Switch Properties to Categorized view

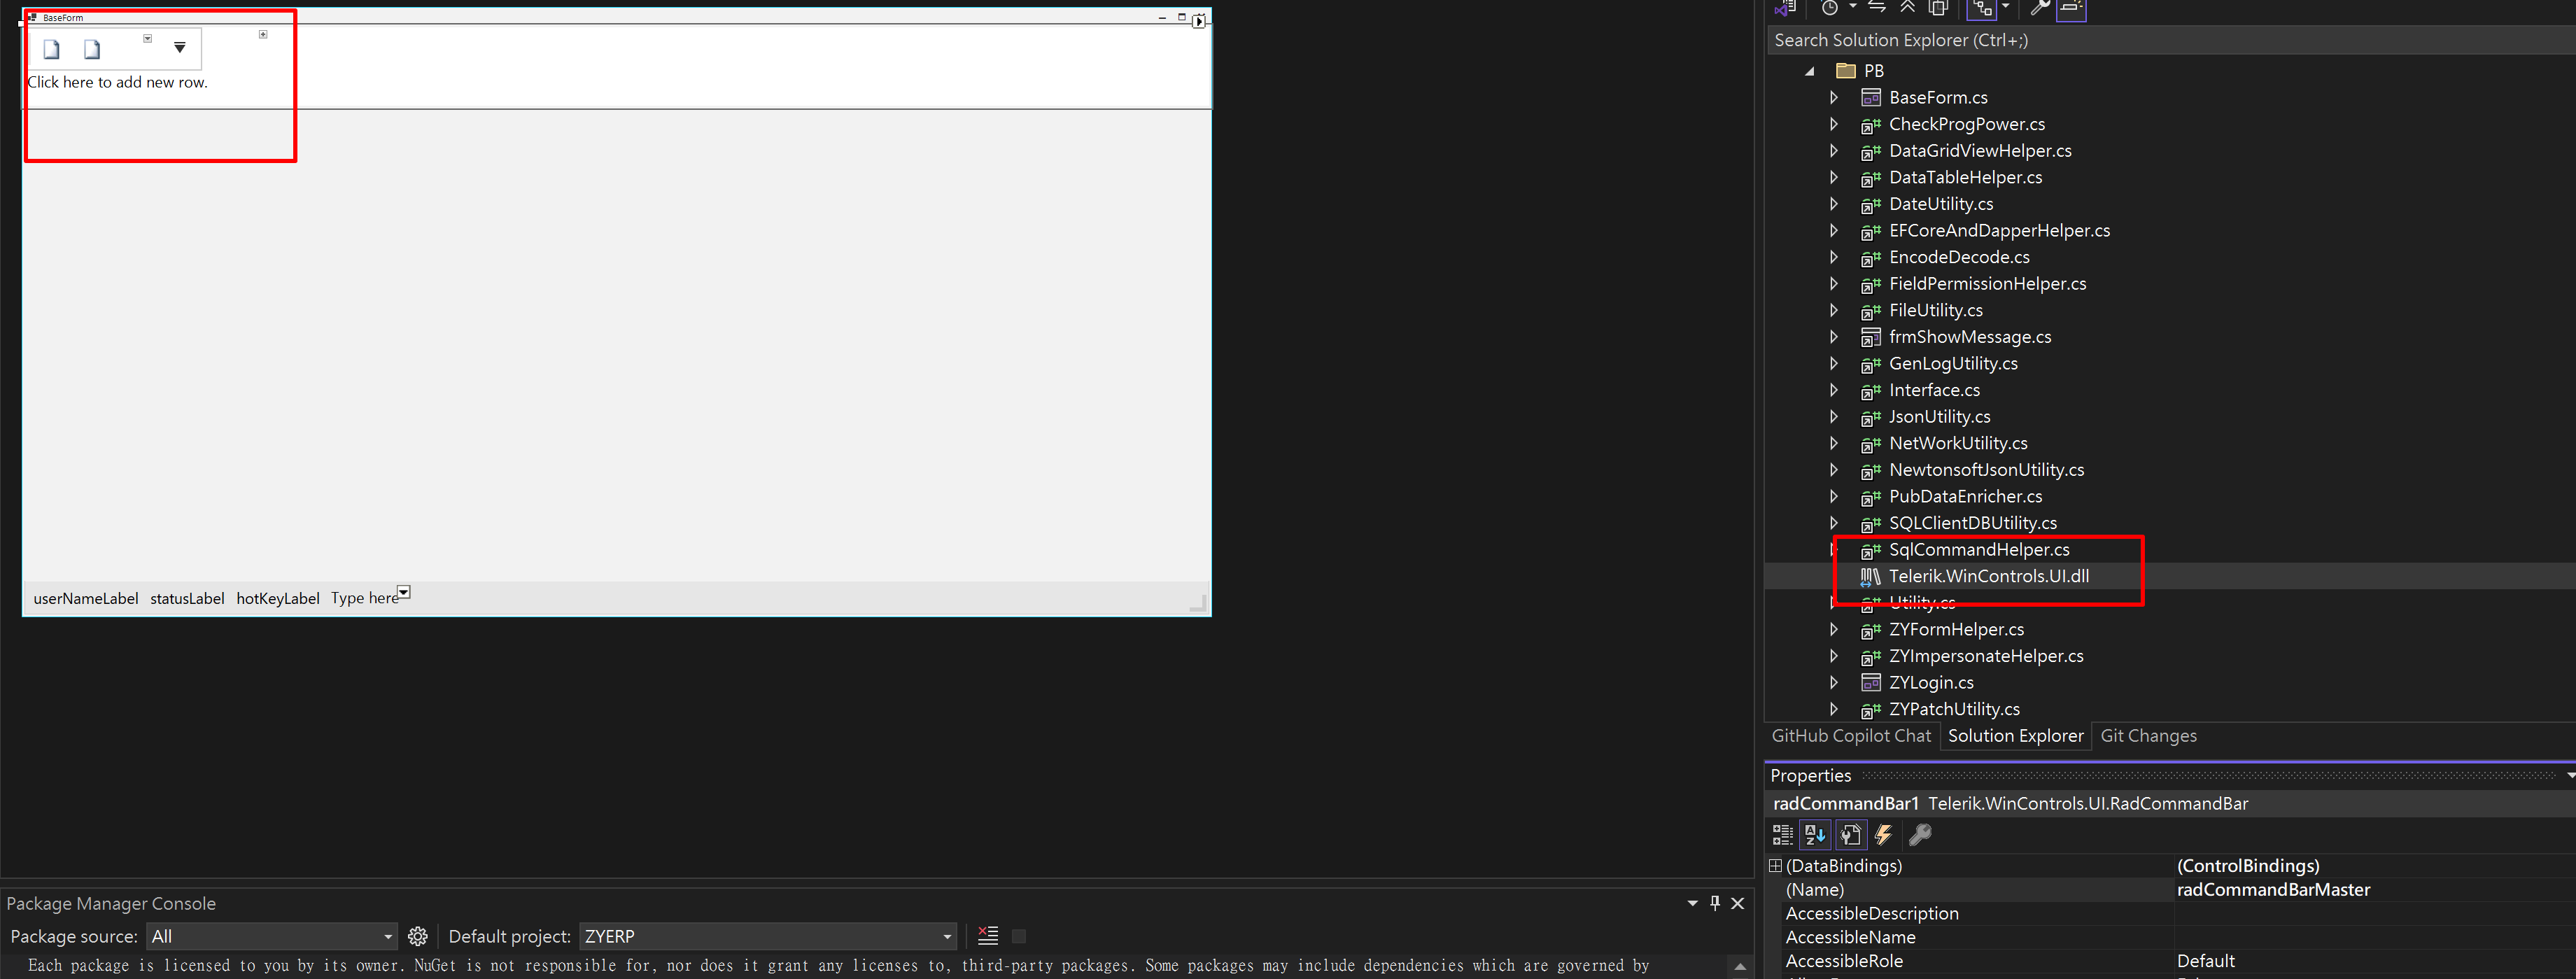coord(1782,835)
